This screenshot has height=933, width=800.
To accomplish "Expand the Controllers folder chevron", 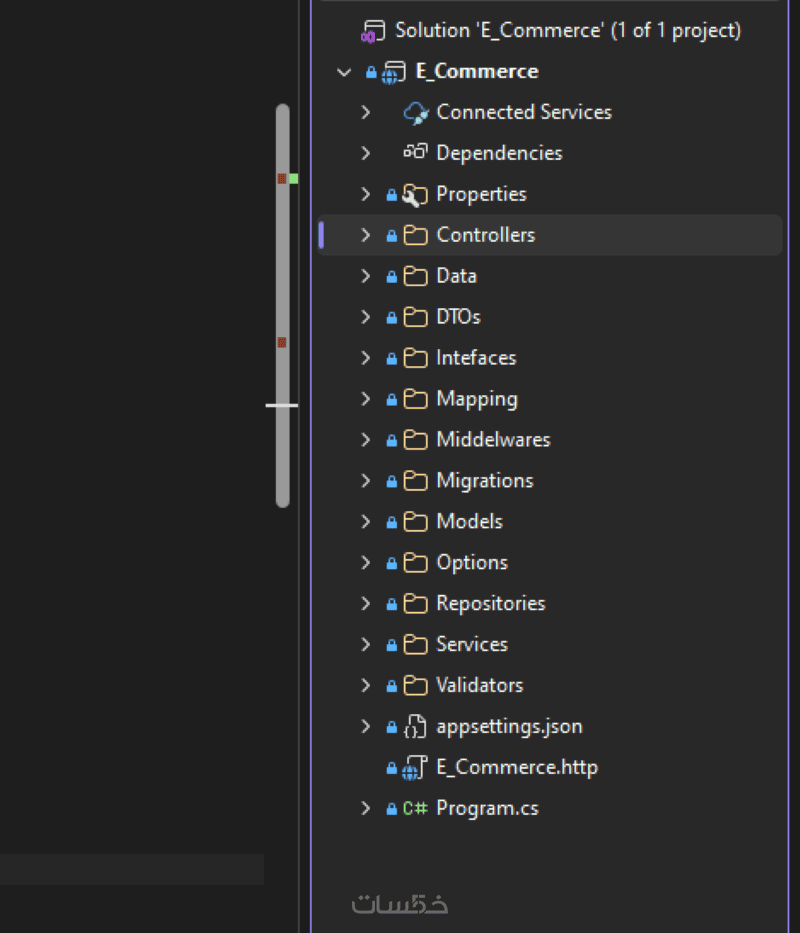I will [x=365, y=235].
